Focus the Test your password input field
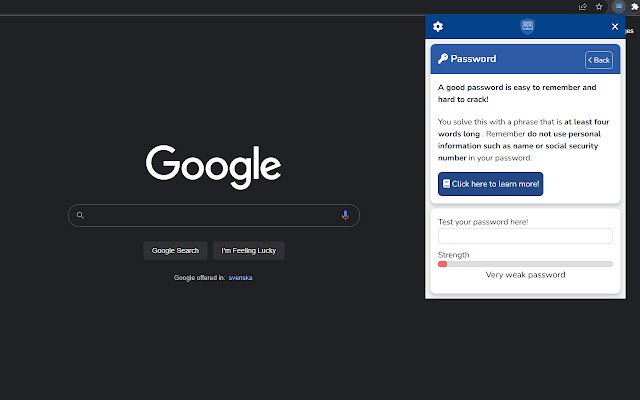640x400 pixels. [525, 236]
